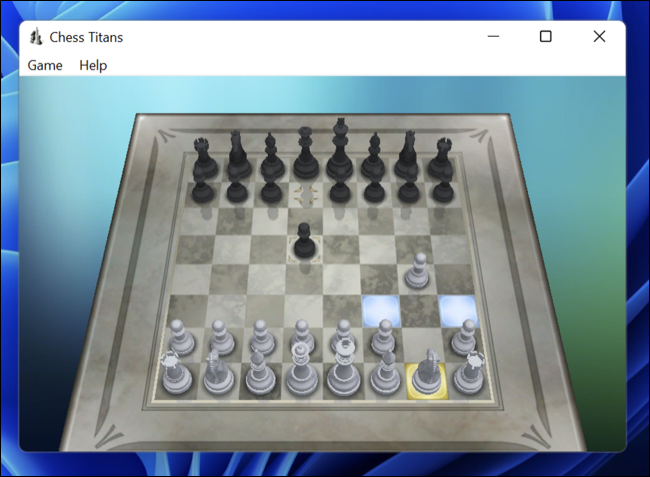Select the white king
650x477 pixels.
tap(343, 368)
